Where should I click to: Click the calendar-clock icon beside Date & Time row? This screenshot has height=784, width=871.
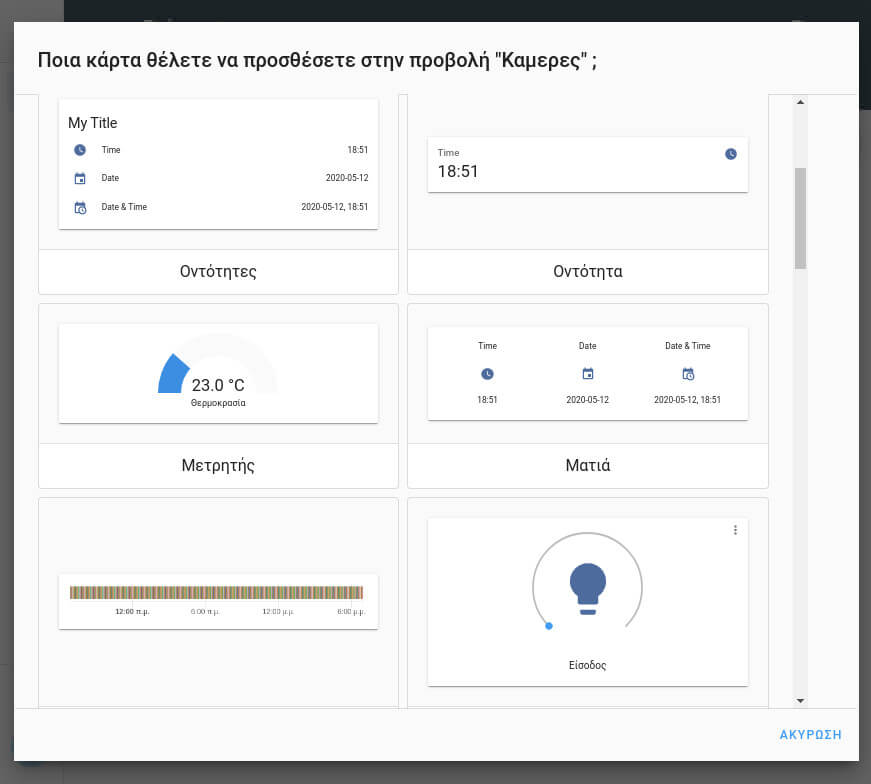coord(80,208)
